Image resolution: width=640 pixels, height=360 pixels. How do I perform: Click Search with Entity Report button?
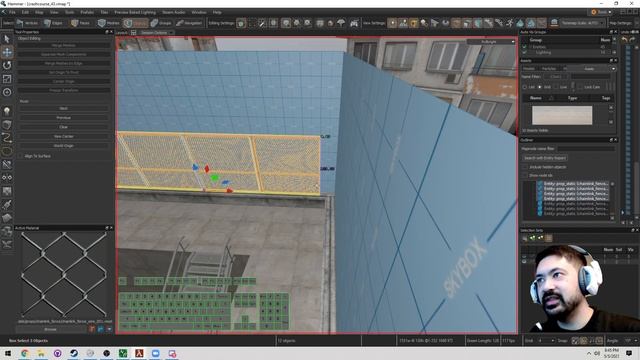pyautogui.click(x=545, y=158)
